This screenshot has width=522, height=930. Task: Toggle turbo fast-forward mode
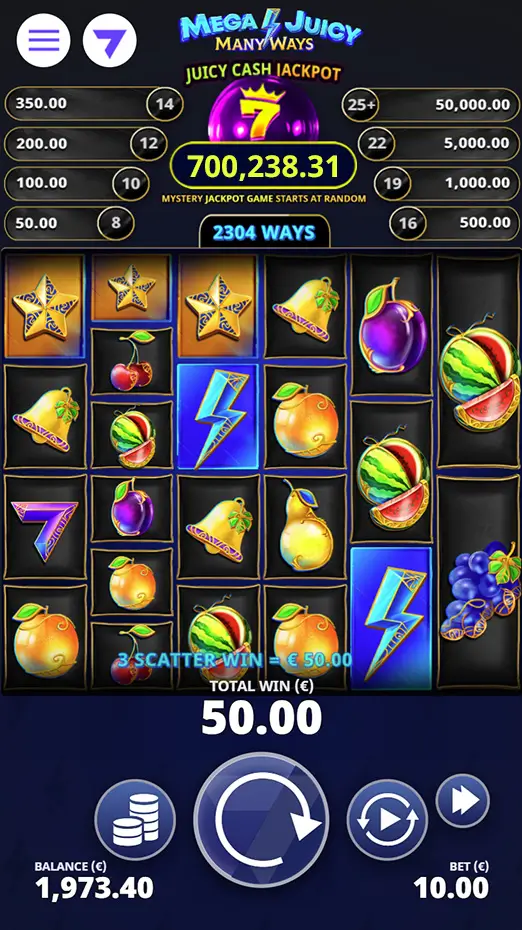(x=463, y=801)
